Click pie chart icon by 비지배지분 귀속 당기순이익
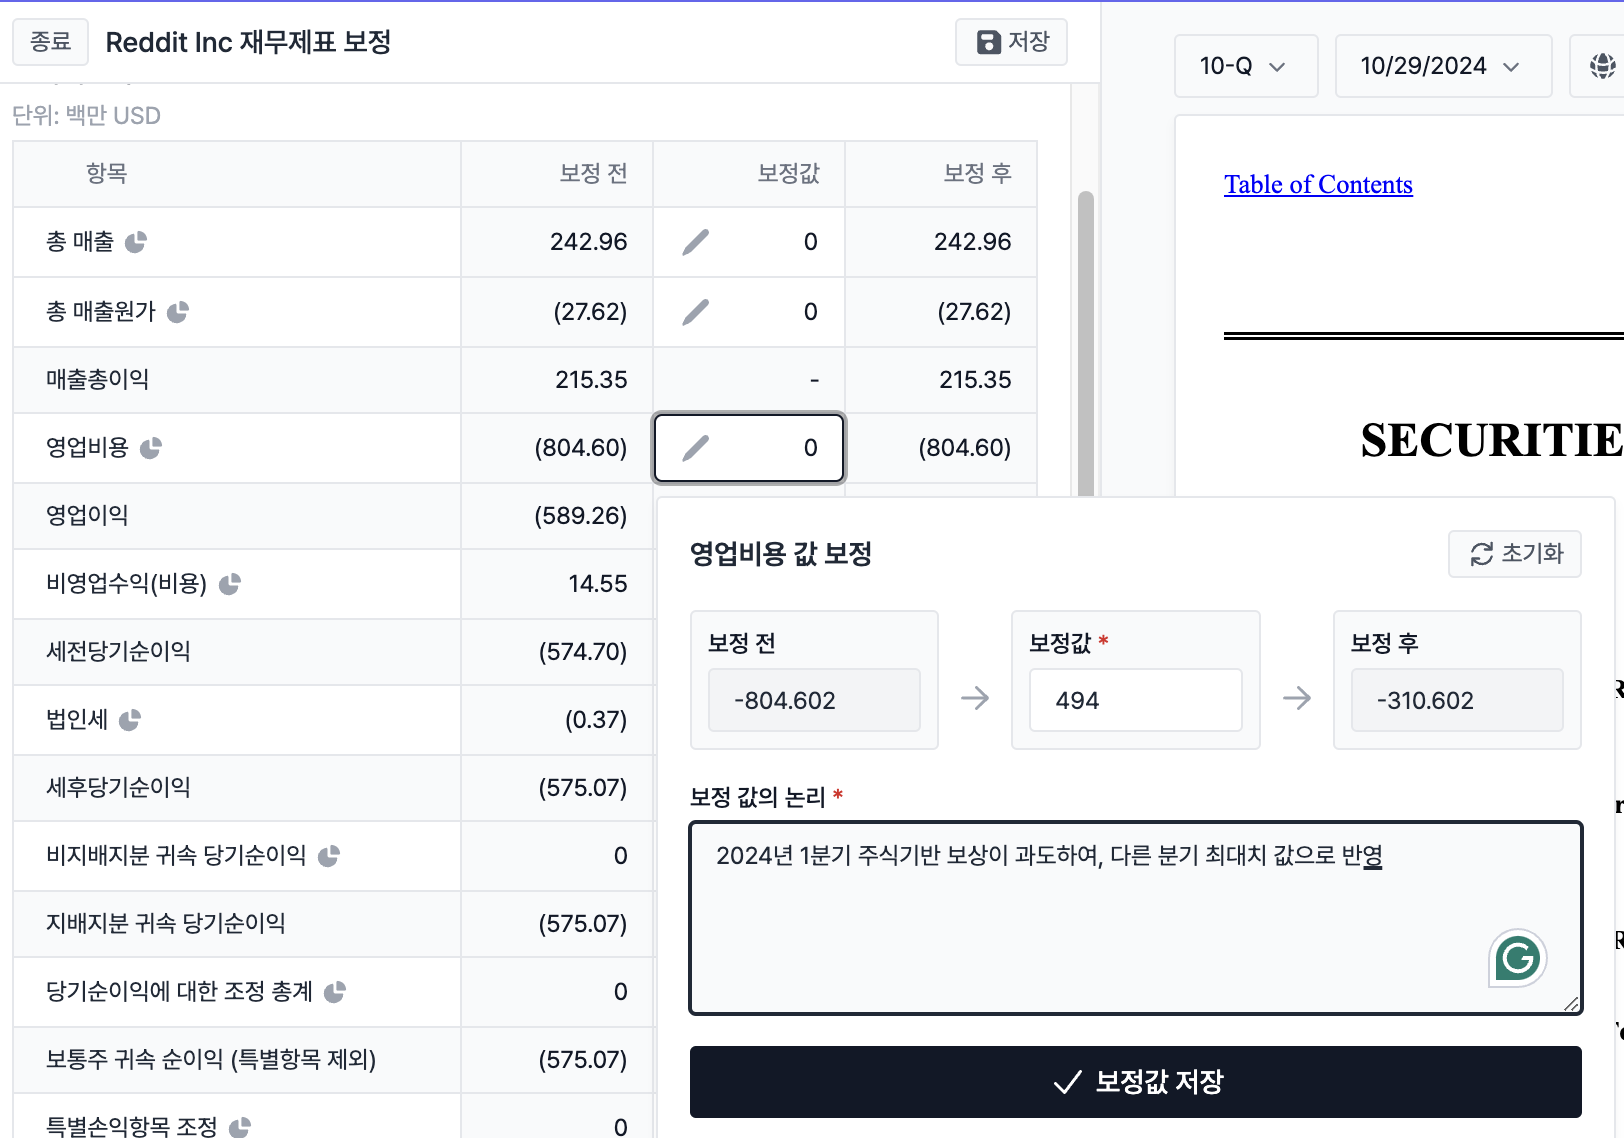Viewport: 1624px width, 1138px height. (x=329, y=856)
